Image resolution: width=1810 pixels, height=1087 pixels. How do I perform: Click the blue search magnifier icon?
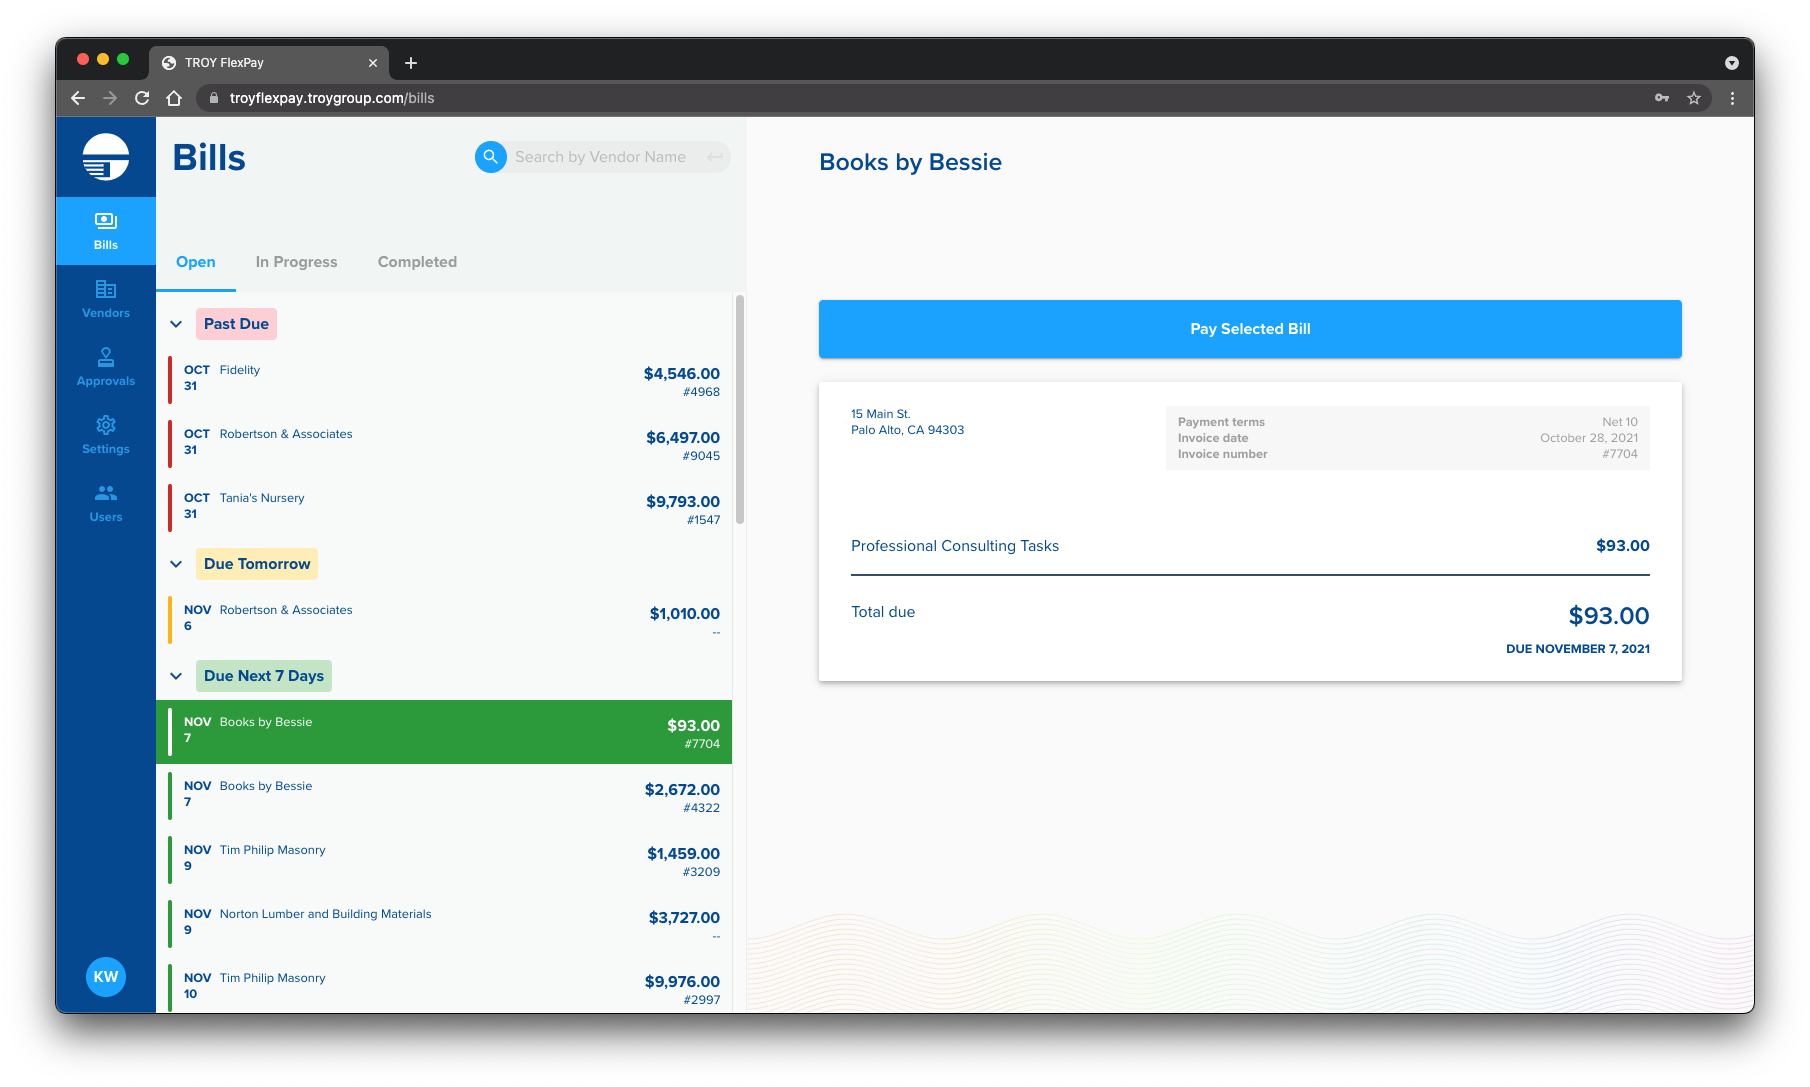pos(491,157)
